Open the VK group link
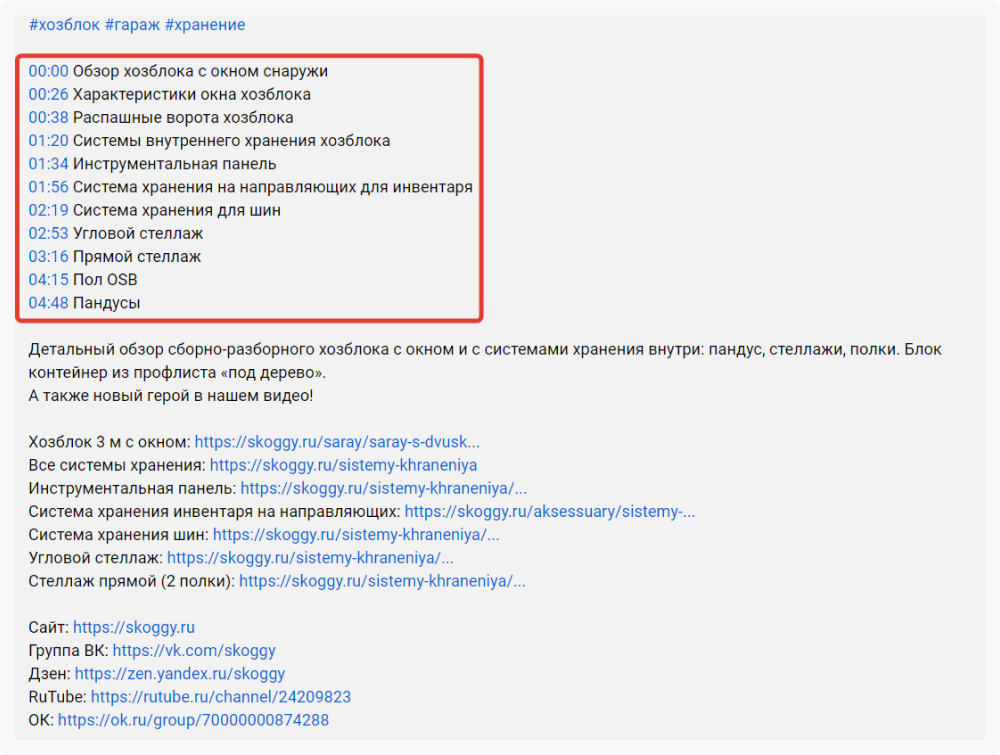 pos(194,651)
